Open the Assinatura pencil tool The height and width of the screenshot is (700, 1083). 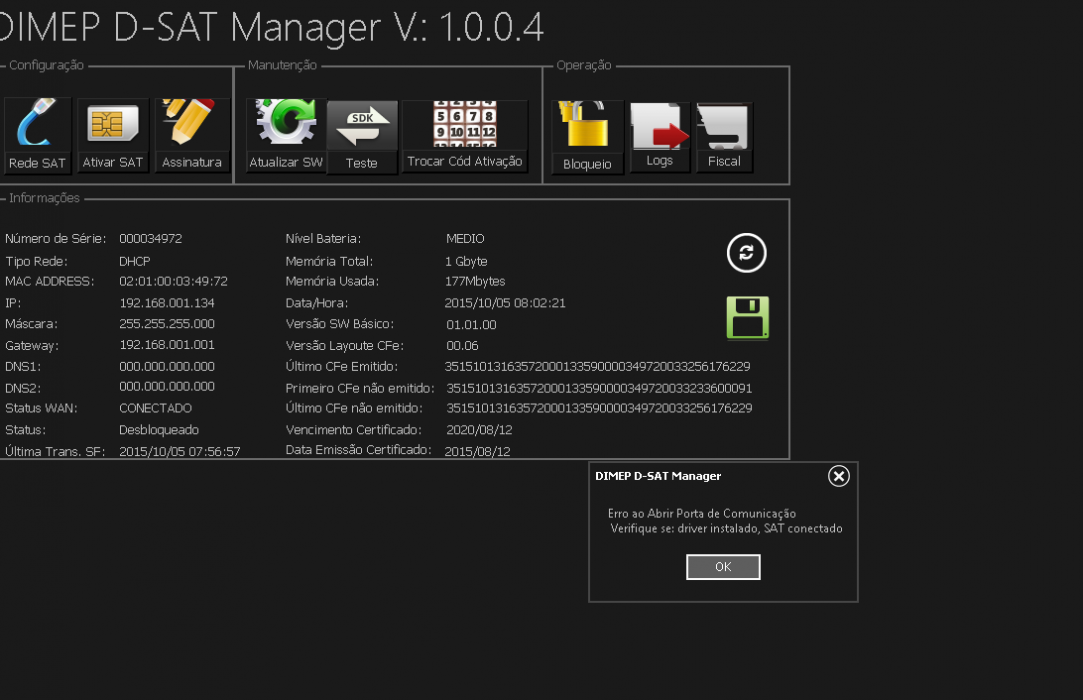coord(192,135)
